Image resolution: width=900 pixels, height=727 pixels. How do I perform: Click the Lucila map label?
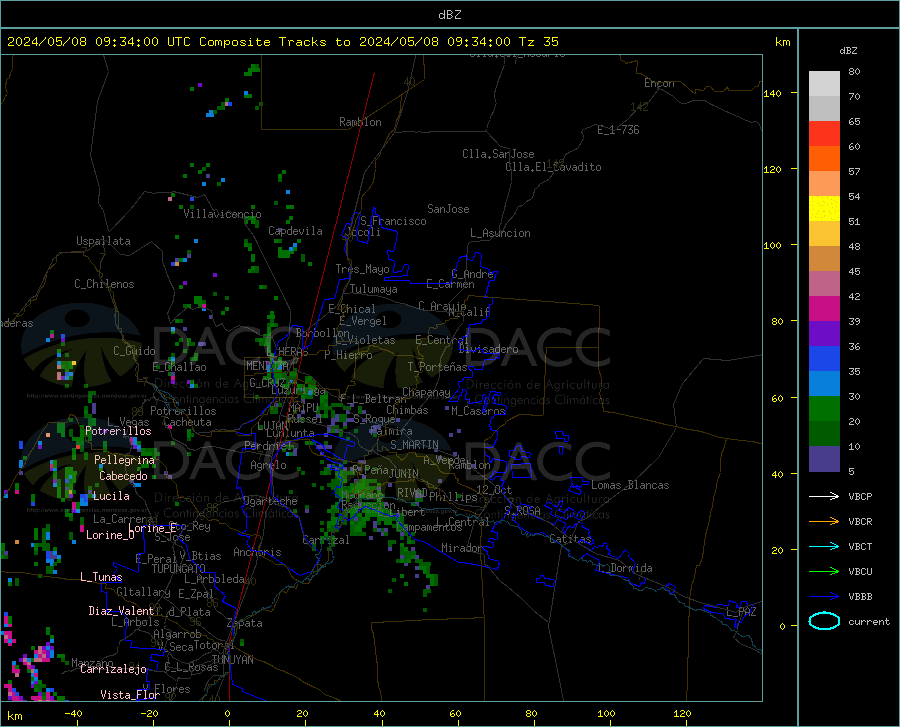click(111, 496)
